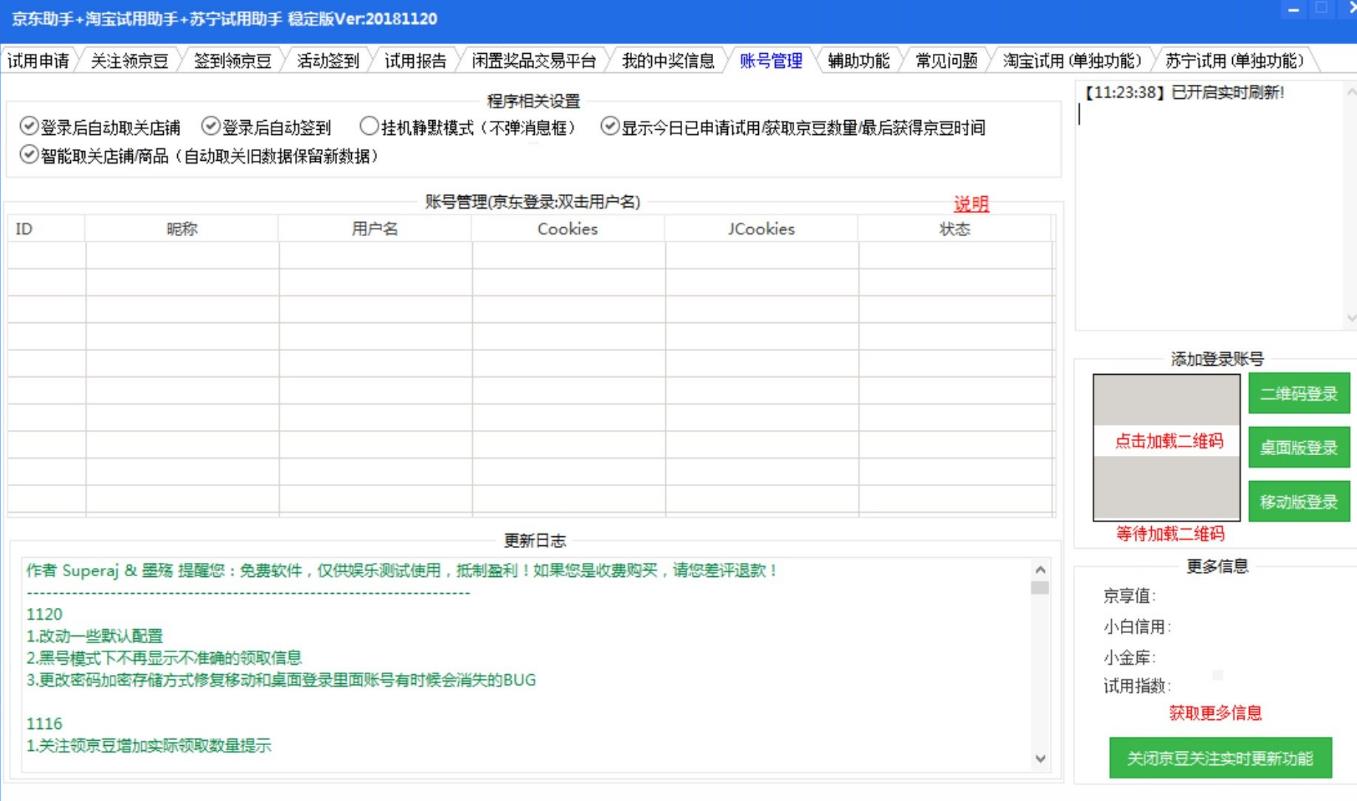Toggle 登录后自动取关店铺 option

click(101, 127)
